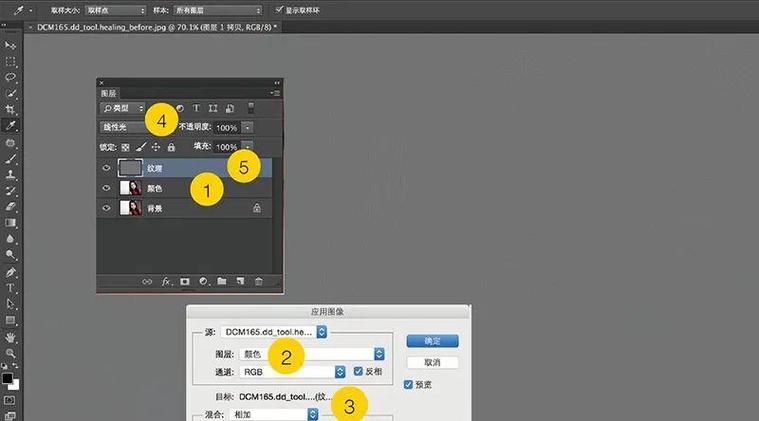Image resolution: width=759 pixels, height=421 pixels.
Task: Select the Eraser tool
Action: [10, 207]
